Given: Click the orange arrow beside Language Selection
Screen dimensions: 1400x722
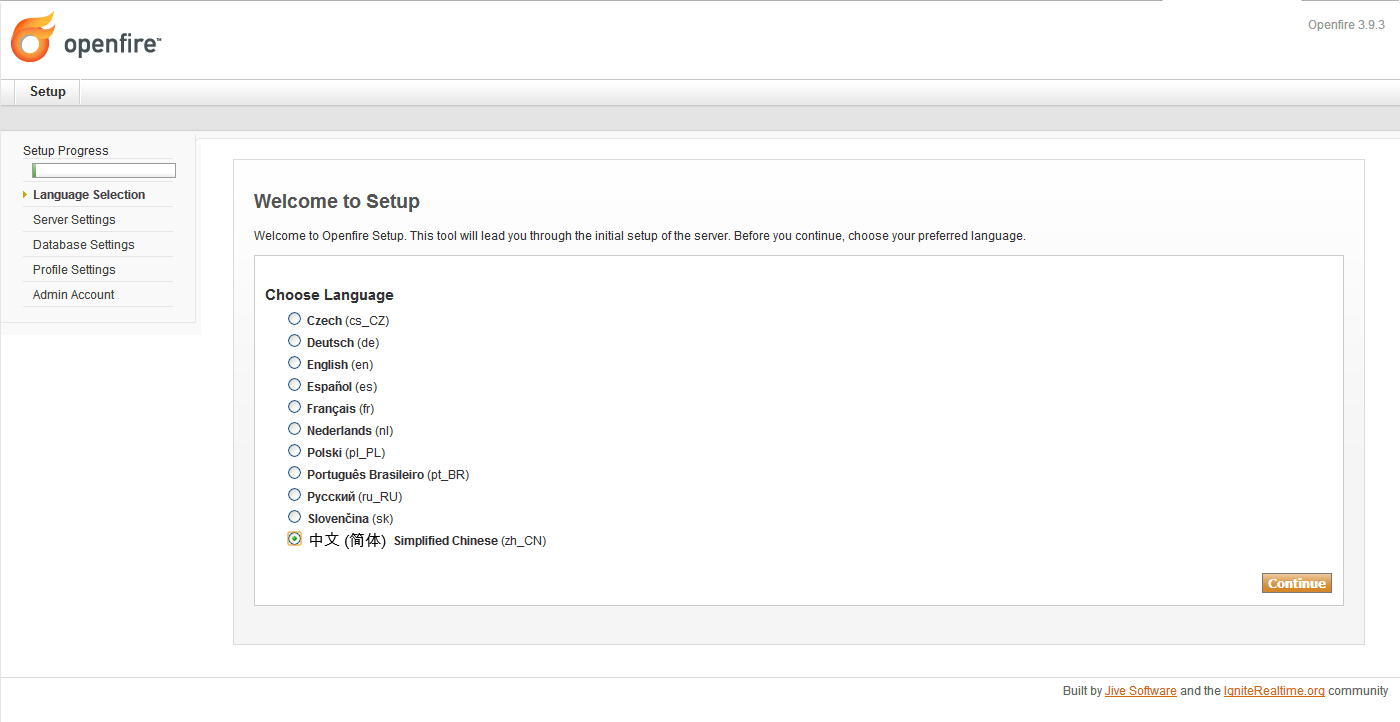Looking at the screenshot, I should (x=25, y=195).
